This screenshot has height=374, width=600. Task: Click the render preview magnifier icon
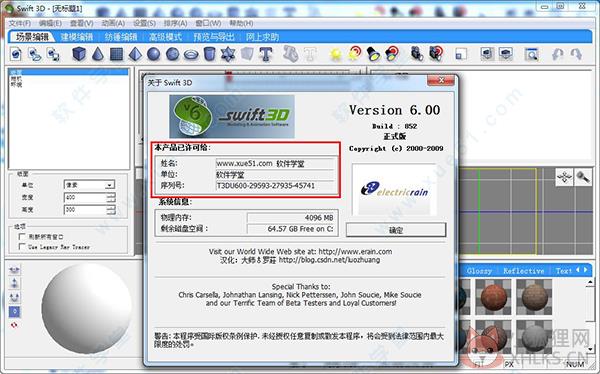pos(531,54)
